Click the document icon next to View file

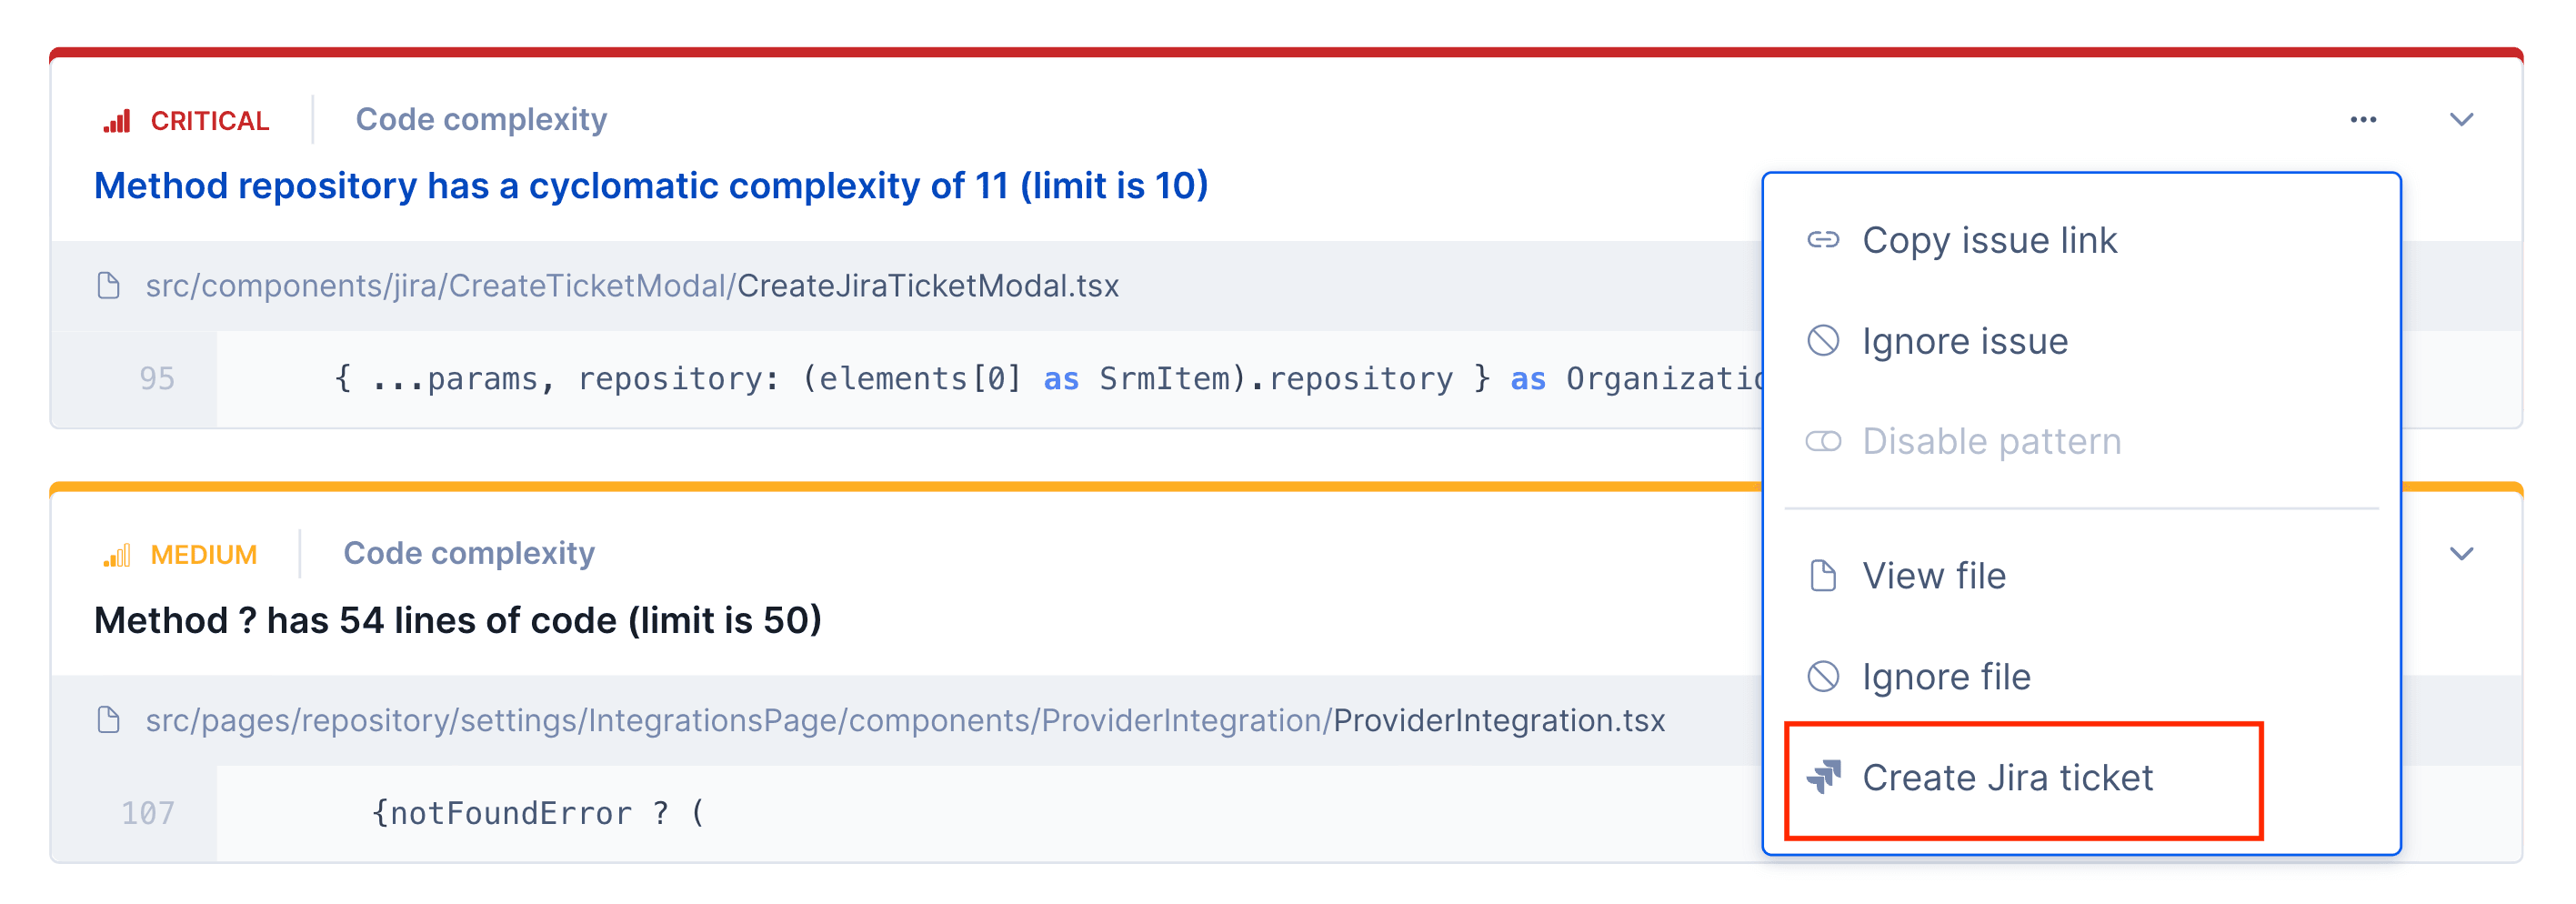click(1824, 575)
